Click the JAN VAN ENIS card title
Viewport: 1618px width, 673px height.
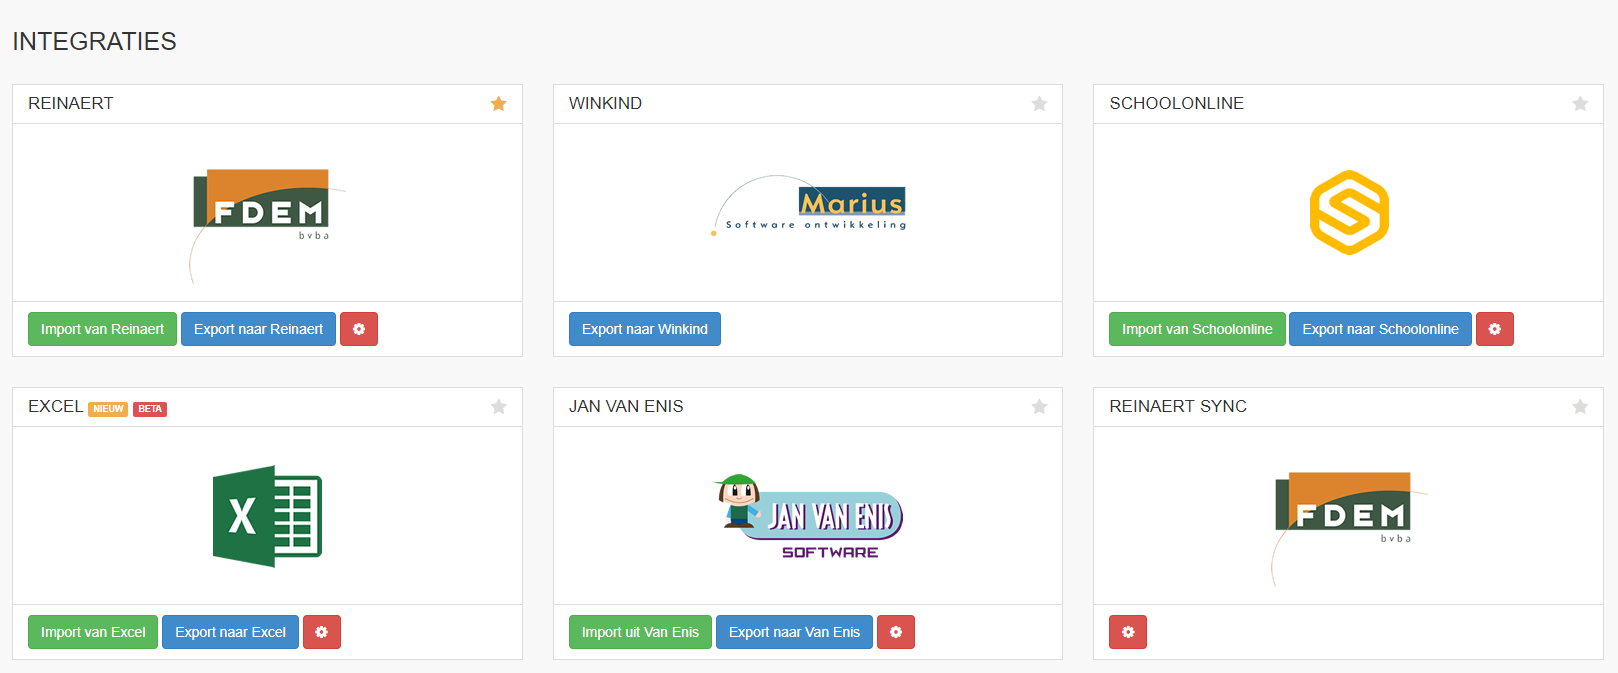point(626,406)
